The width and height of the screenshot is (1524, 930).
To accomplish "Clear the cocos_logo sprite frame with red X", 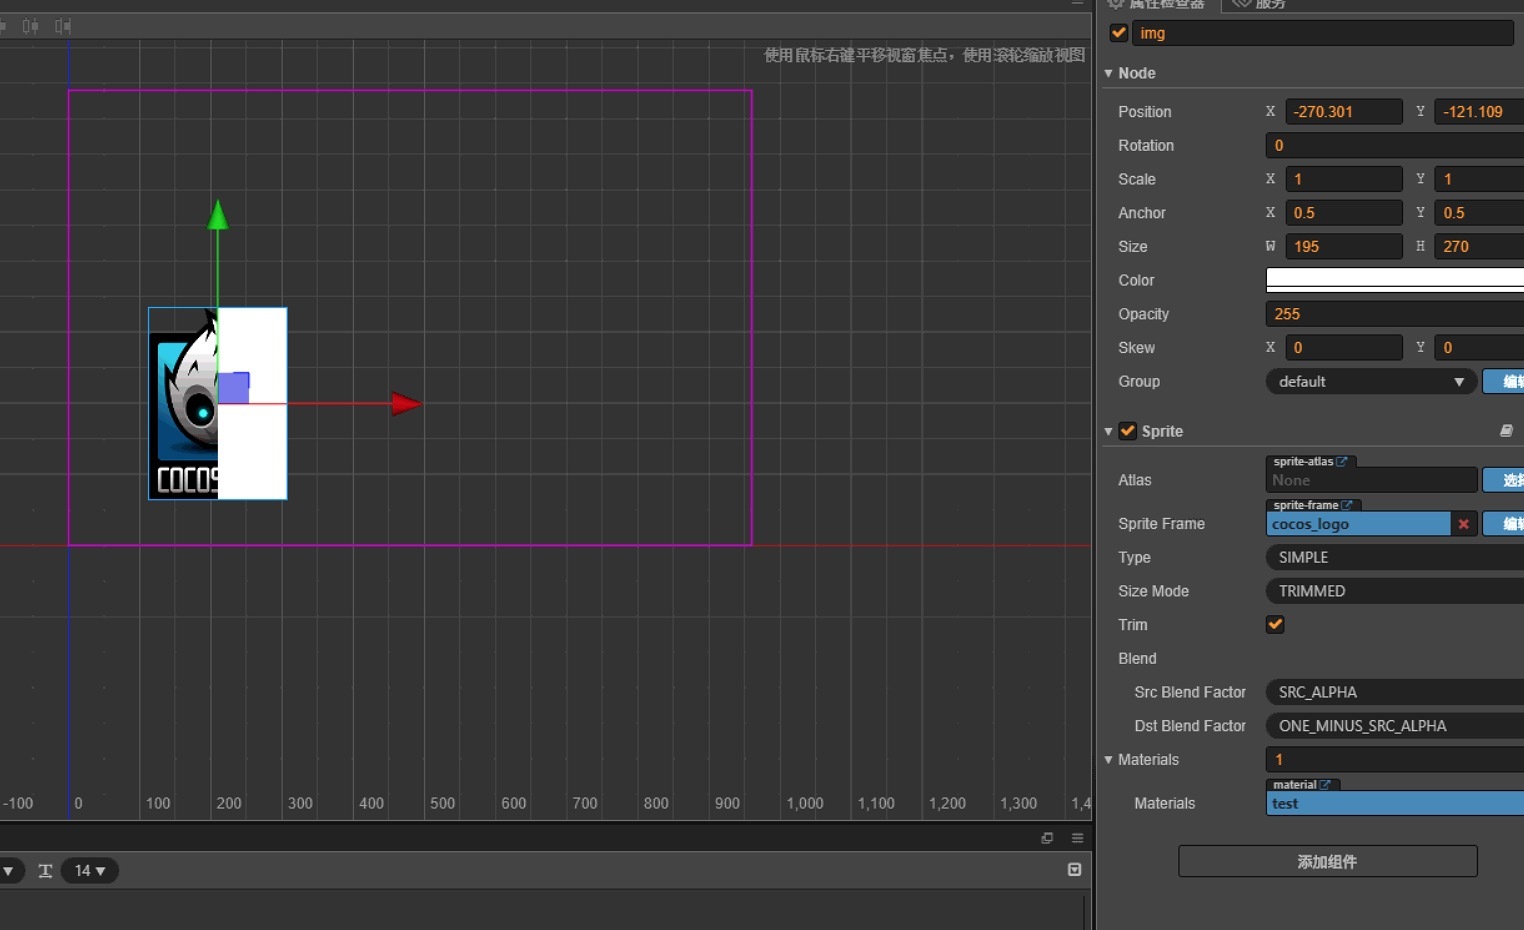I will [1464, 524].
